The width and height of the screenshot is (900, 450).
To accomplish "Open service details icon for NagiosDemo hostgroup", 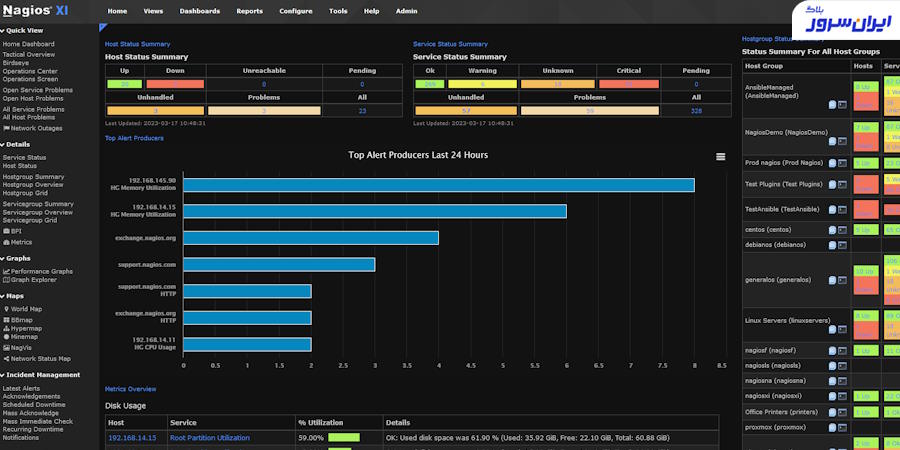I will (x=832, y=141).
